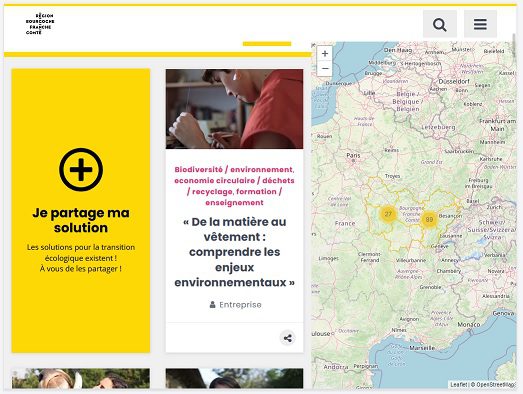Open the map cluster marker 27

tap(388, 214)
